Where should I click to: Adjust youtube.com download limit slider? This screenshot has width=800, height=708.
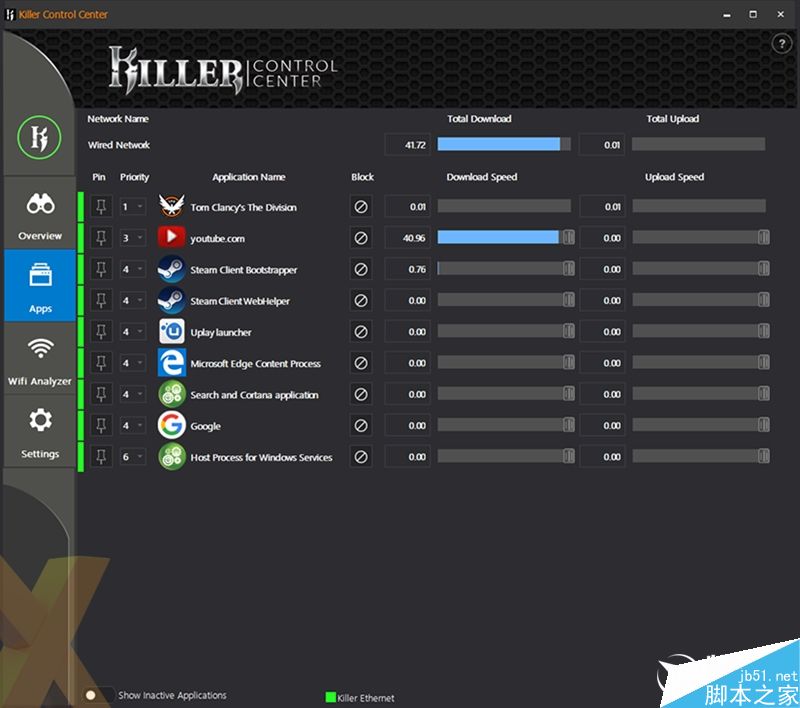click(x=568, y=237)
